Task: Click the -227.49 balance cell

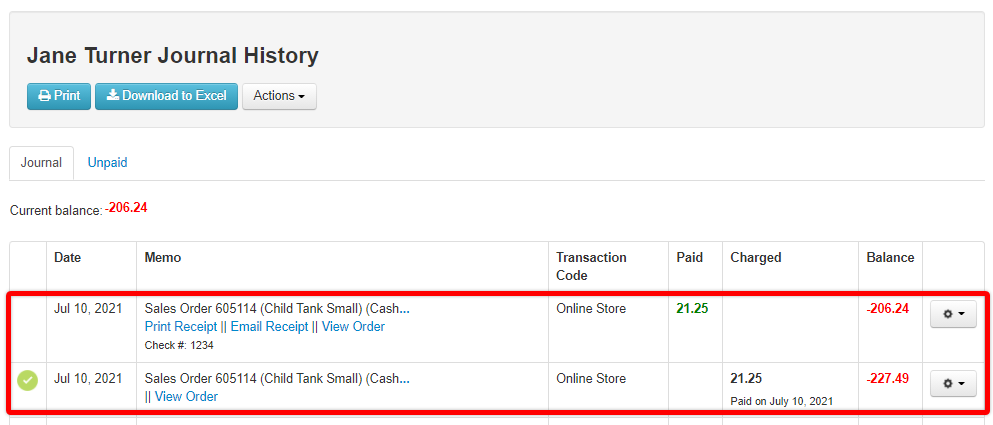Action: pos(887,379)
